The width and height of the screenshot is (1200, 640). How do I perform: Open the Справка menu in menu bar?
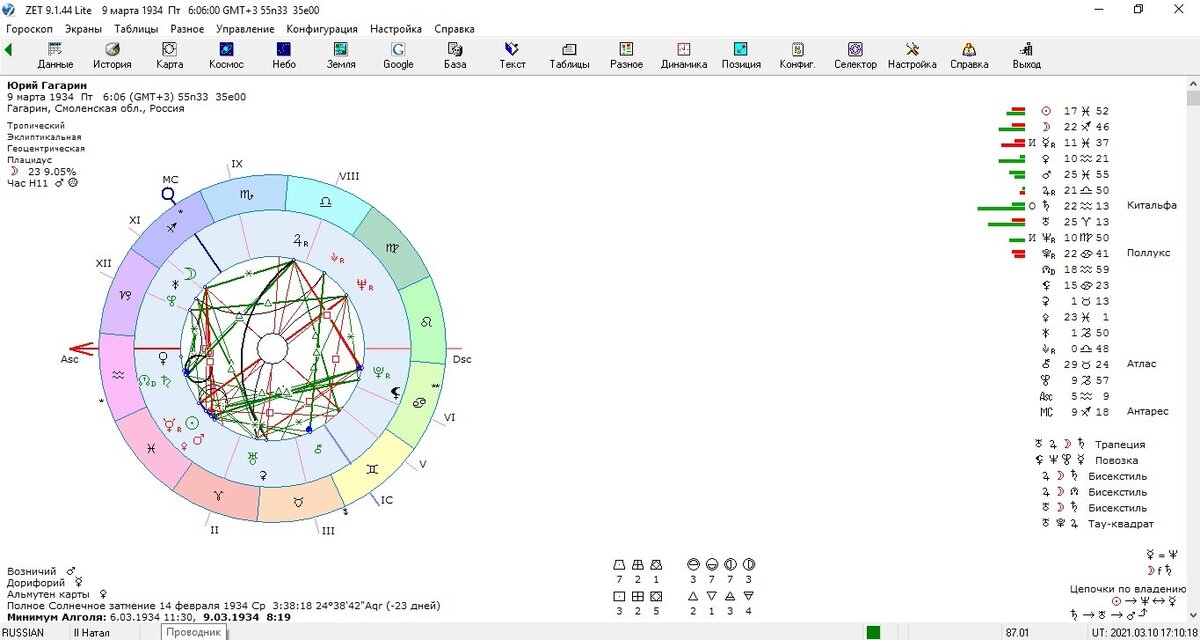(x=455, y=29)
